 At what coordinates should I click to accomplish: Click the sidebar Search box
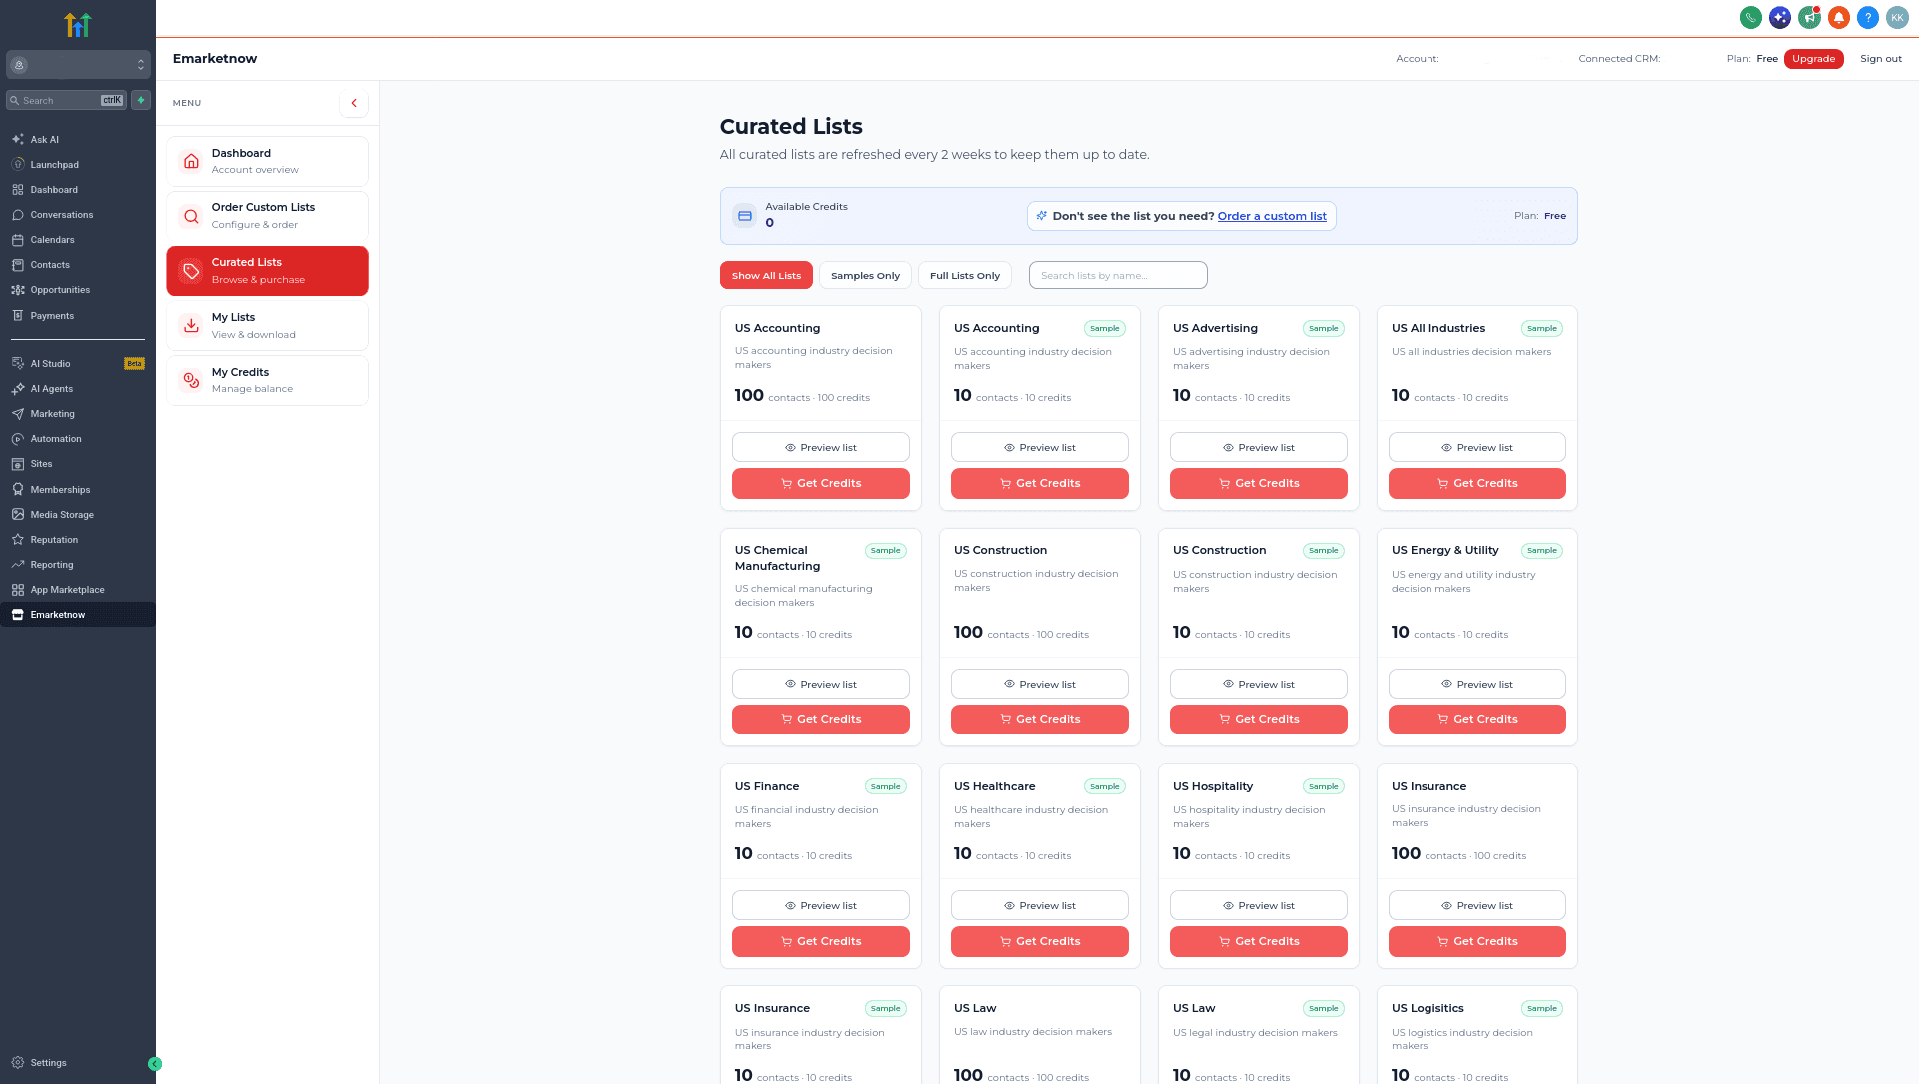(x=66, y=100)
